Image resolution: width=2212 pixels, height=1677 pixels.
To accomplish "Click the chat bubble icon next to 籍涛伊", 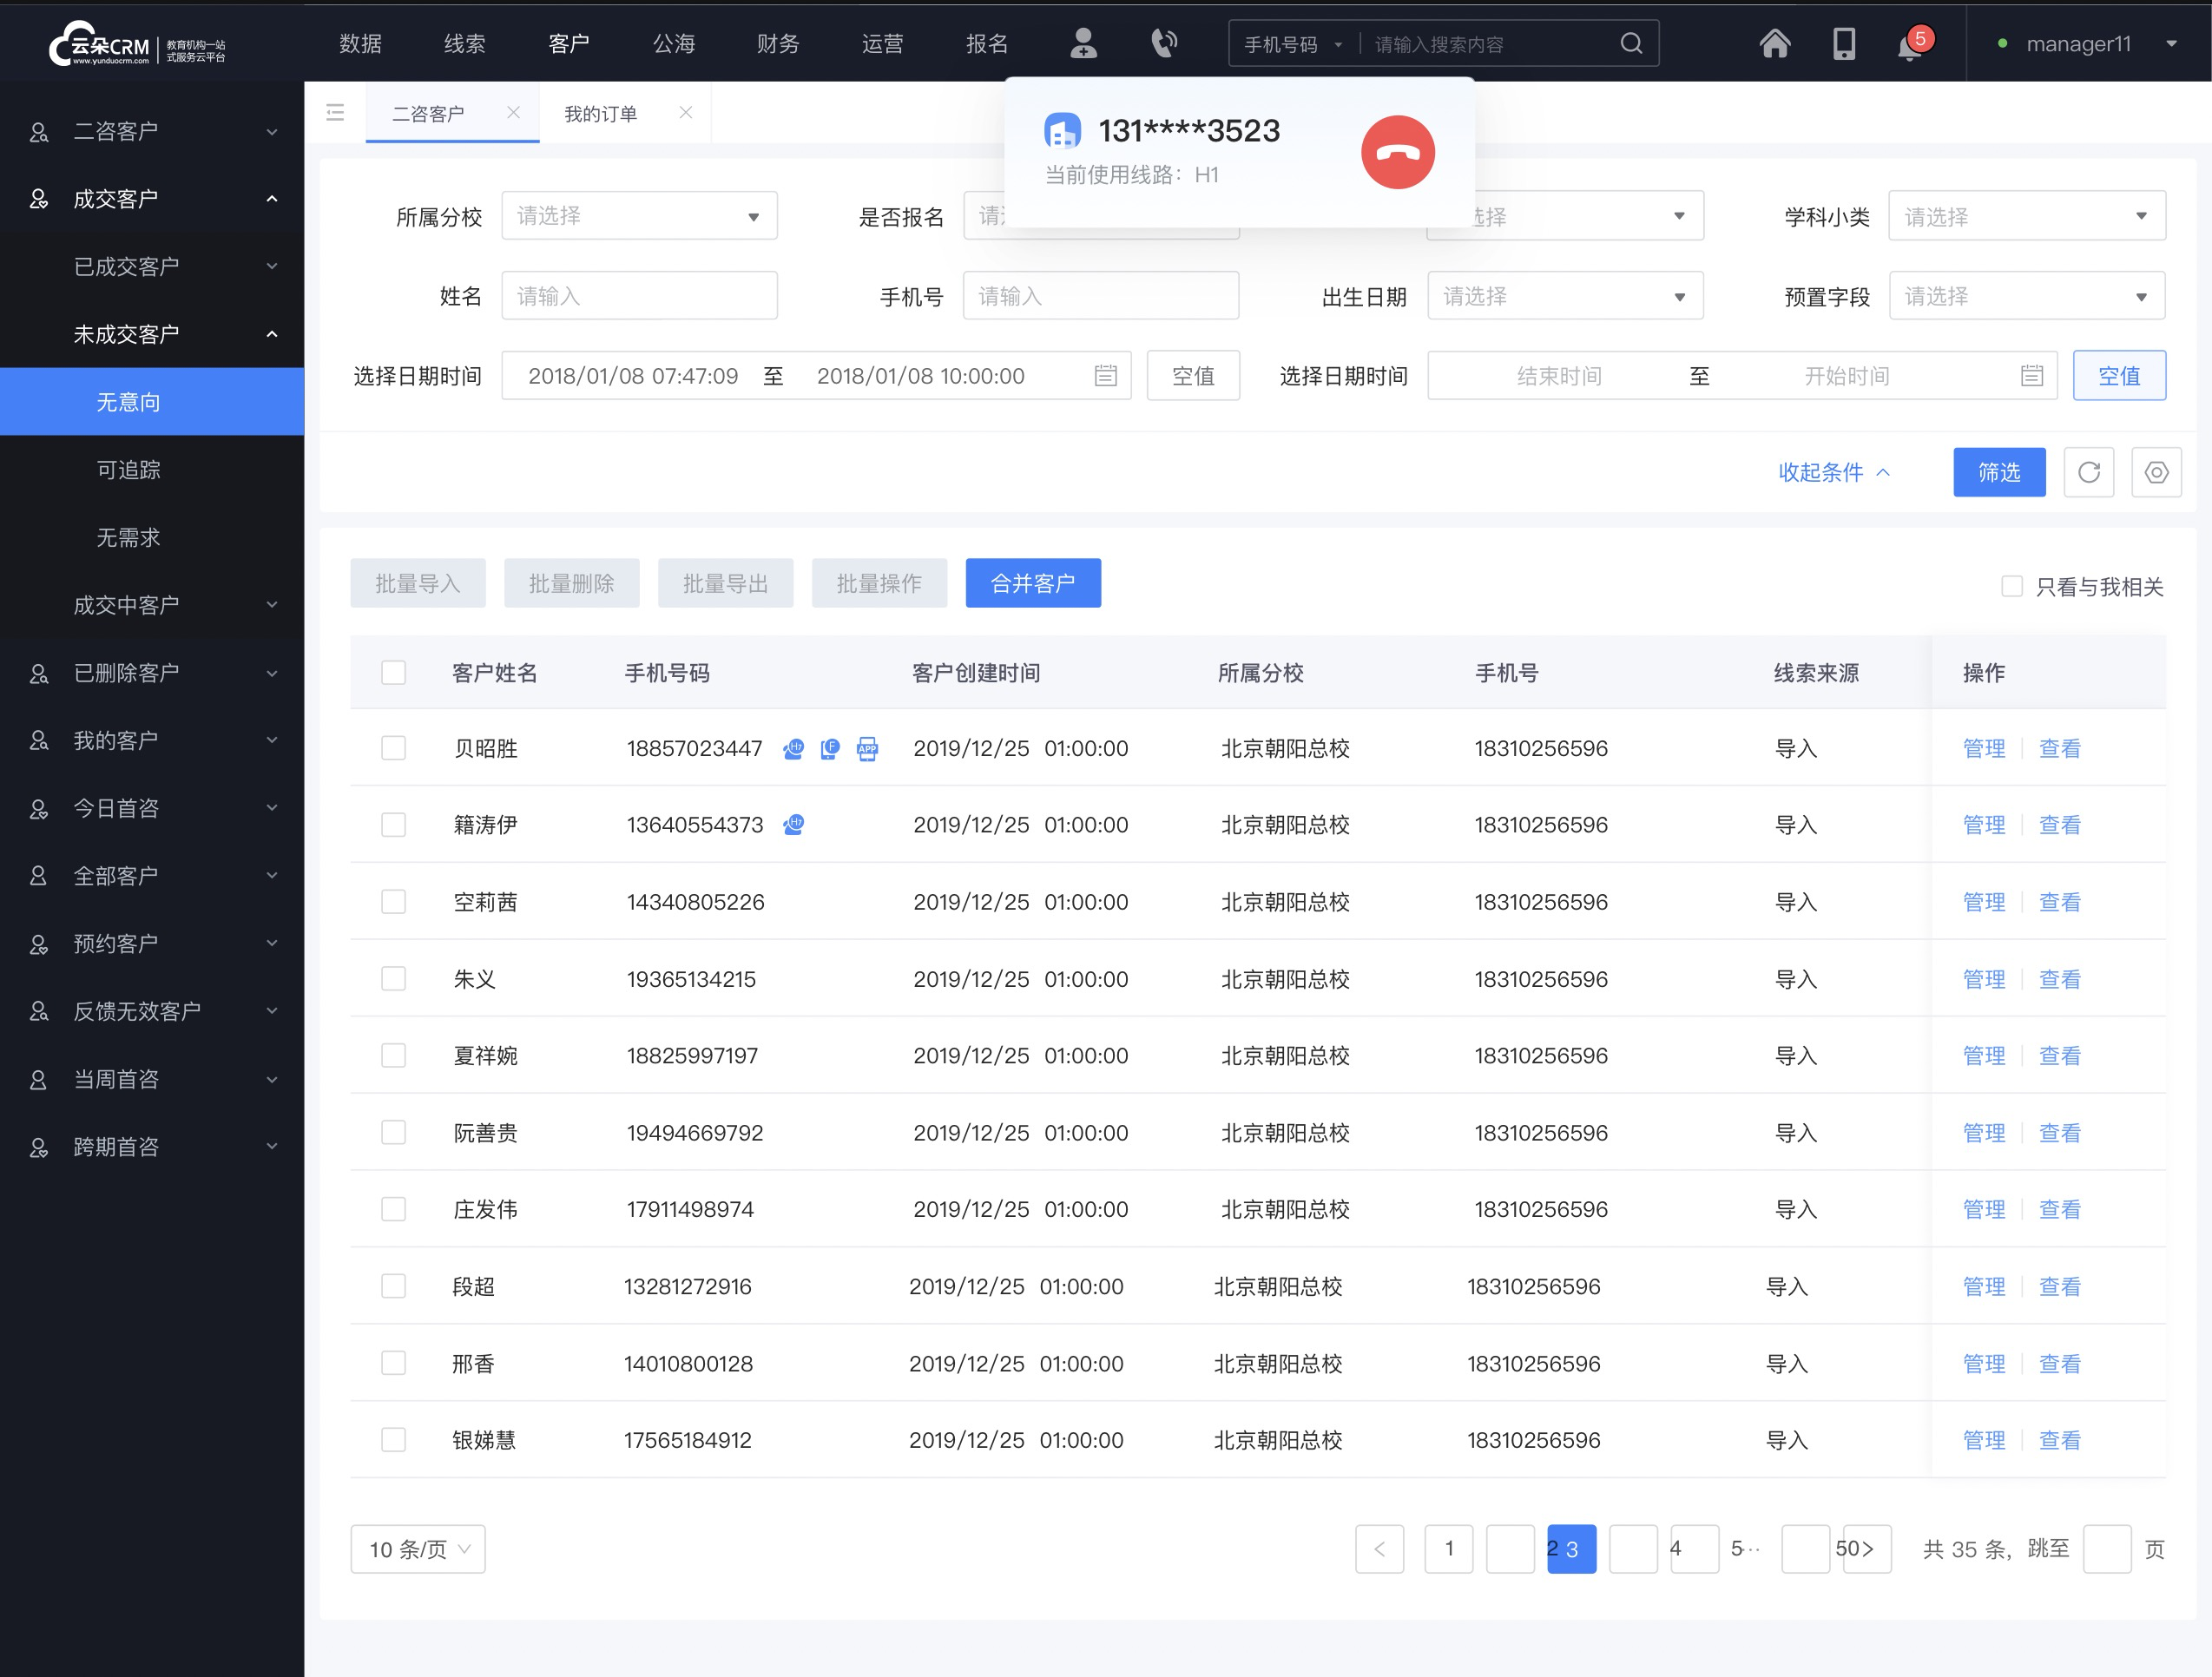I will (794, 826).
